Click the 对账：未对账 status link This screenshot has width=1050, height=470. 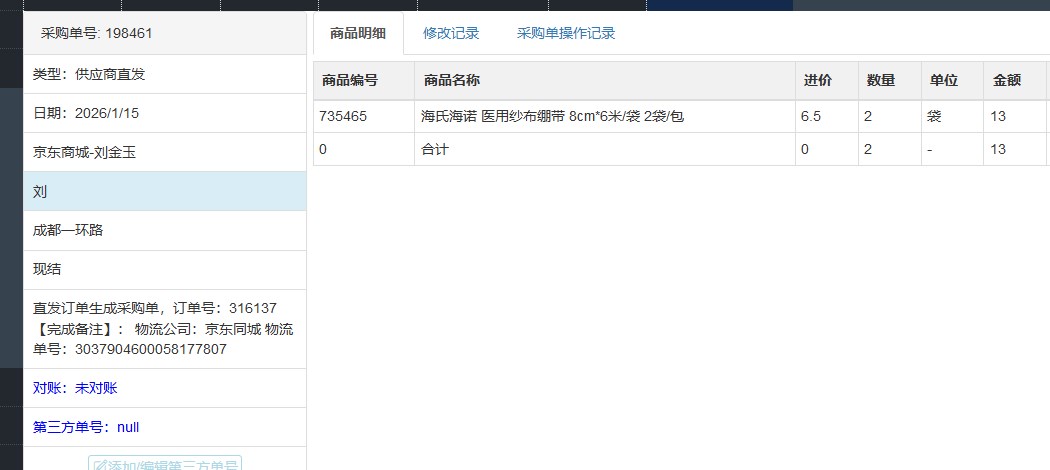(75, 388)
